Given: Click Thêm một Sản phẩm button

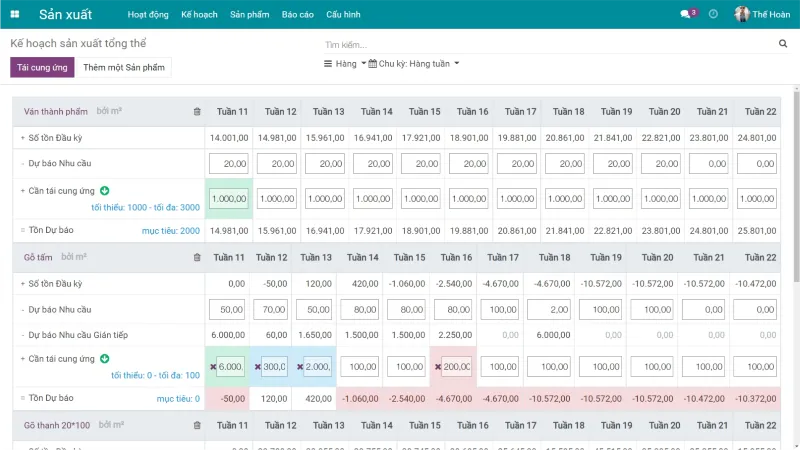Looking at the screenshot, I should (x=124, y=67).
